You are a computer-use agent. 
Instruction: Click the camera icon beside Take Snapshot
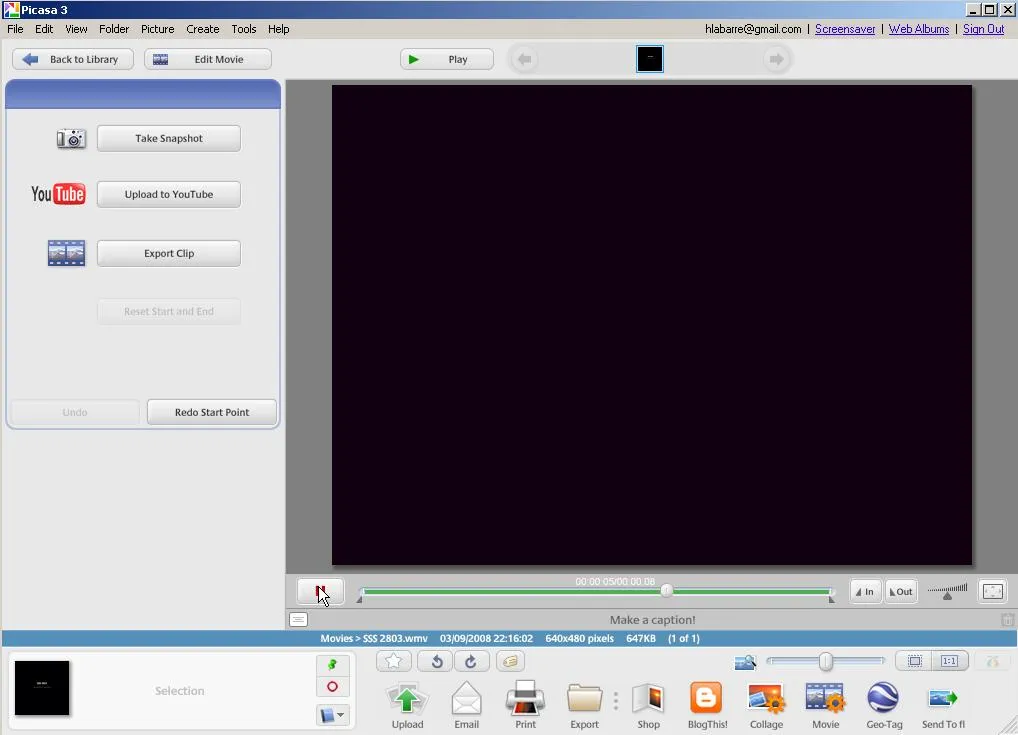tap(71, 138)
